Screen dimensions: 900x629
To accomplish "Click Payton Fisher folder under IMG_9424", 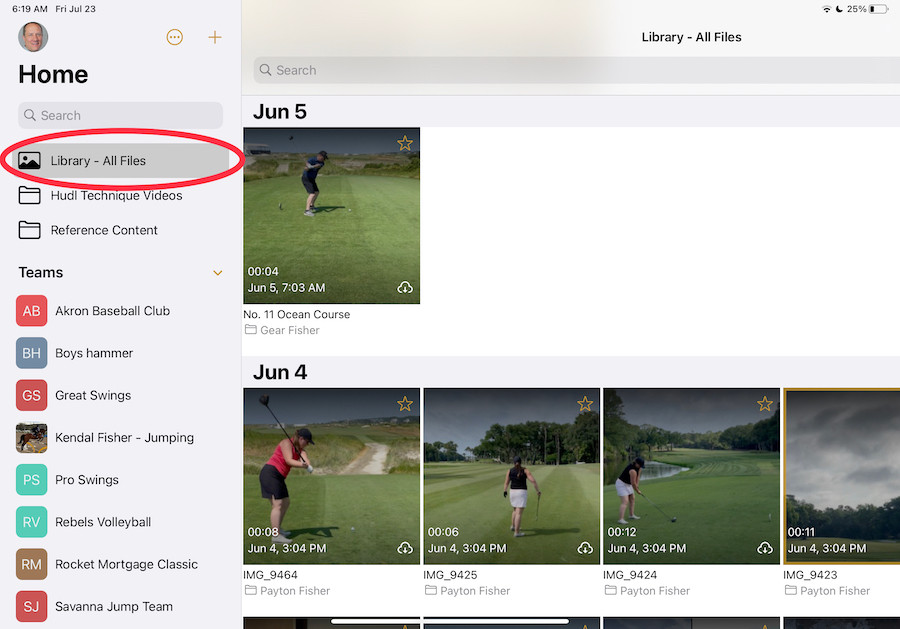I will (x=647, y=591).
